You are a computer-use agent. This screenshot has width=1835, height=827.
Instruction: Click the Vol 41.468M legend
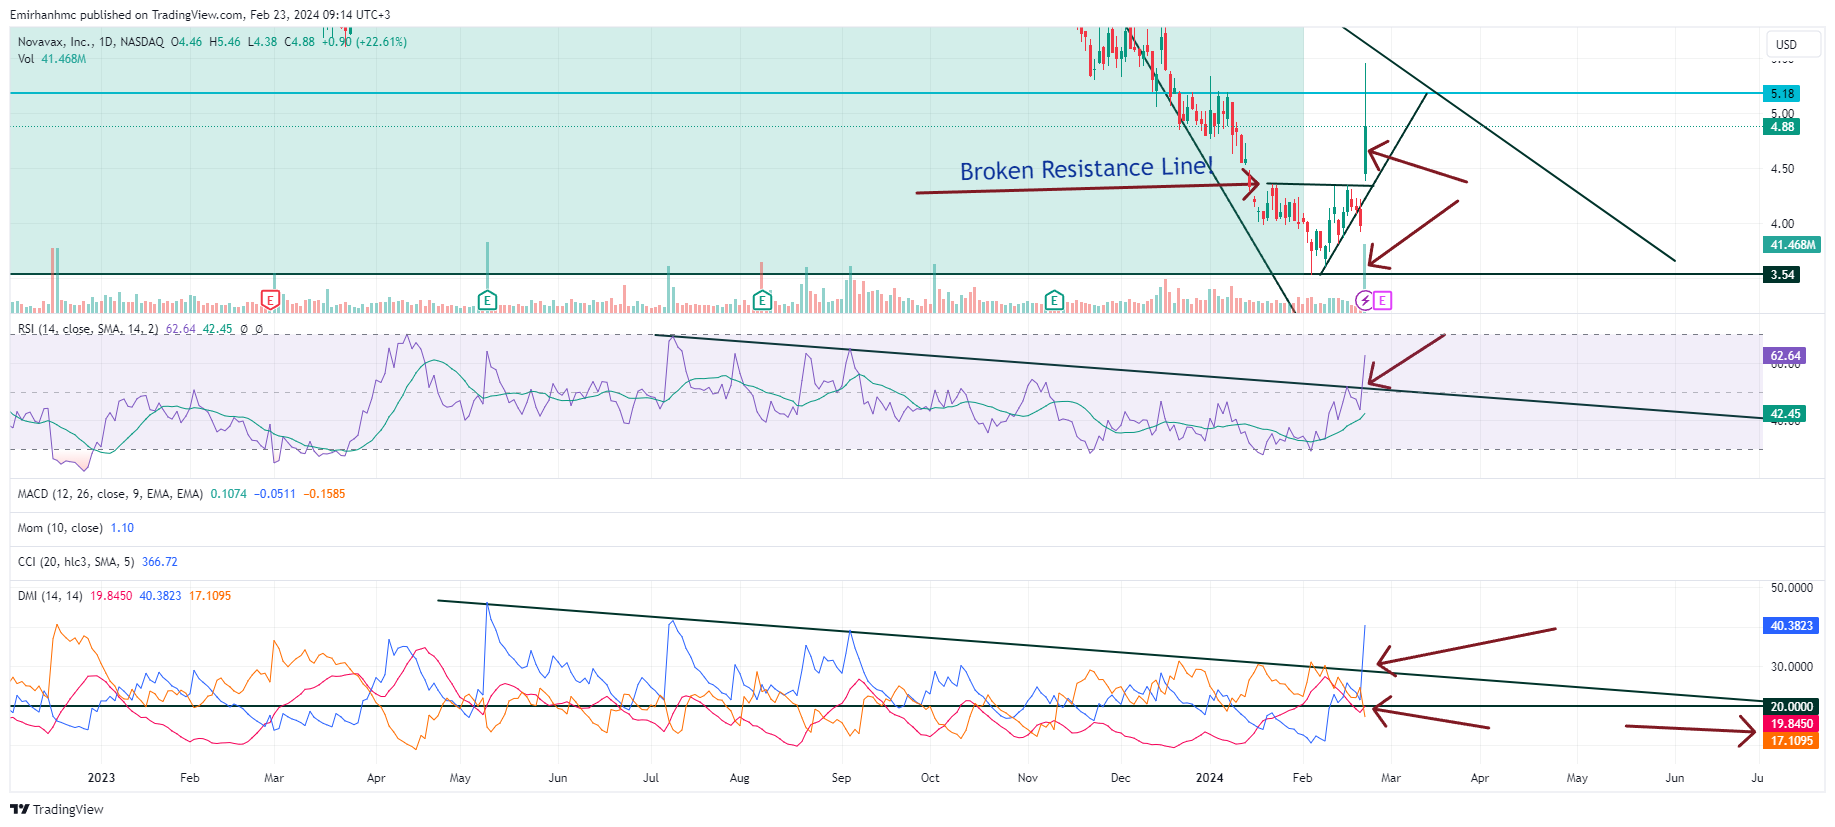pyautogui.click(x=52, y=59)
